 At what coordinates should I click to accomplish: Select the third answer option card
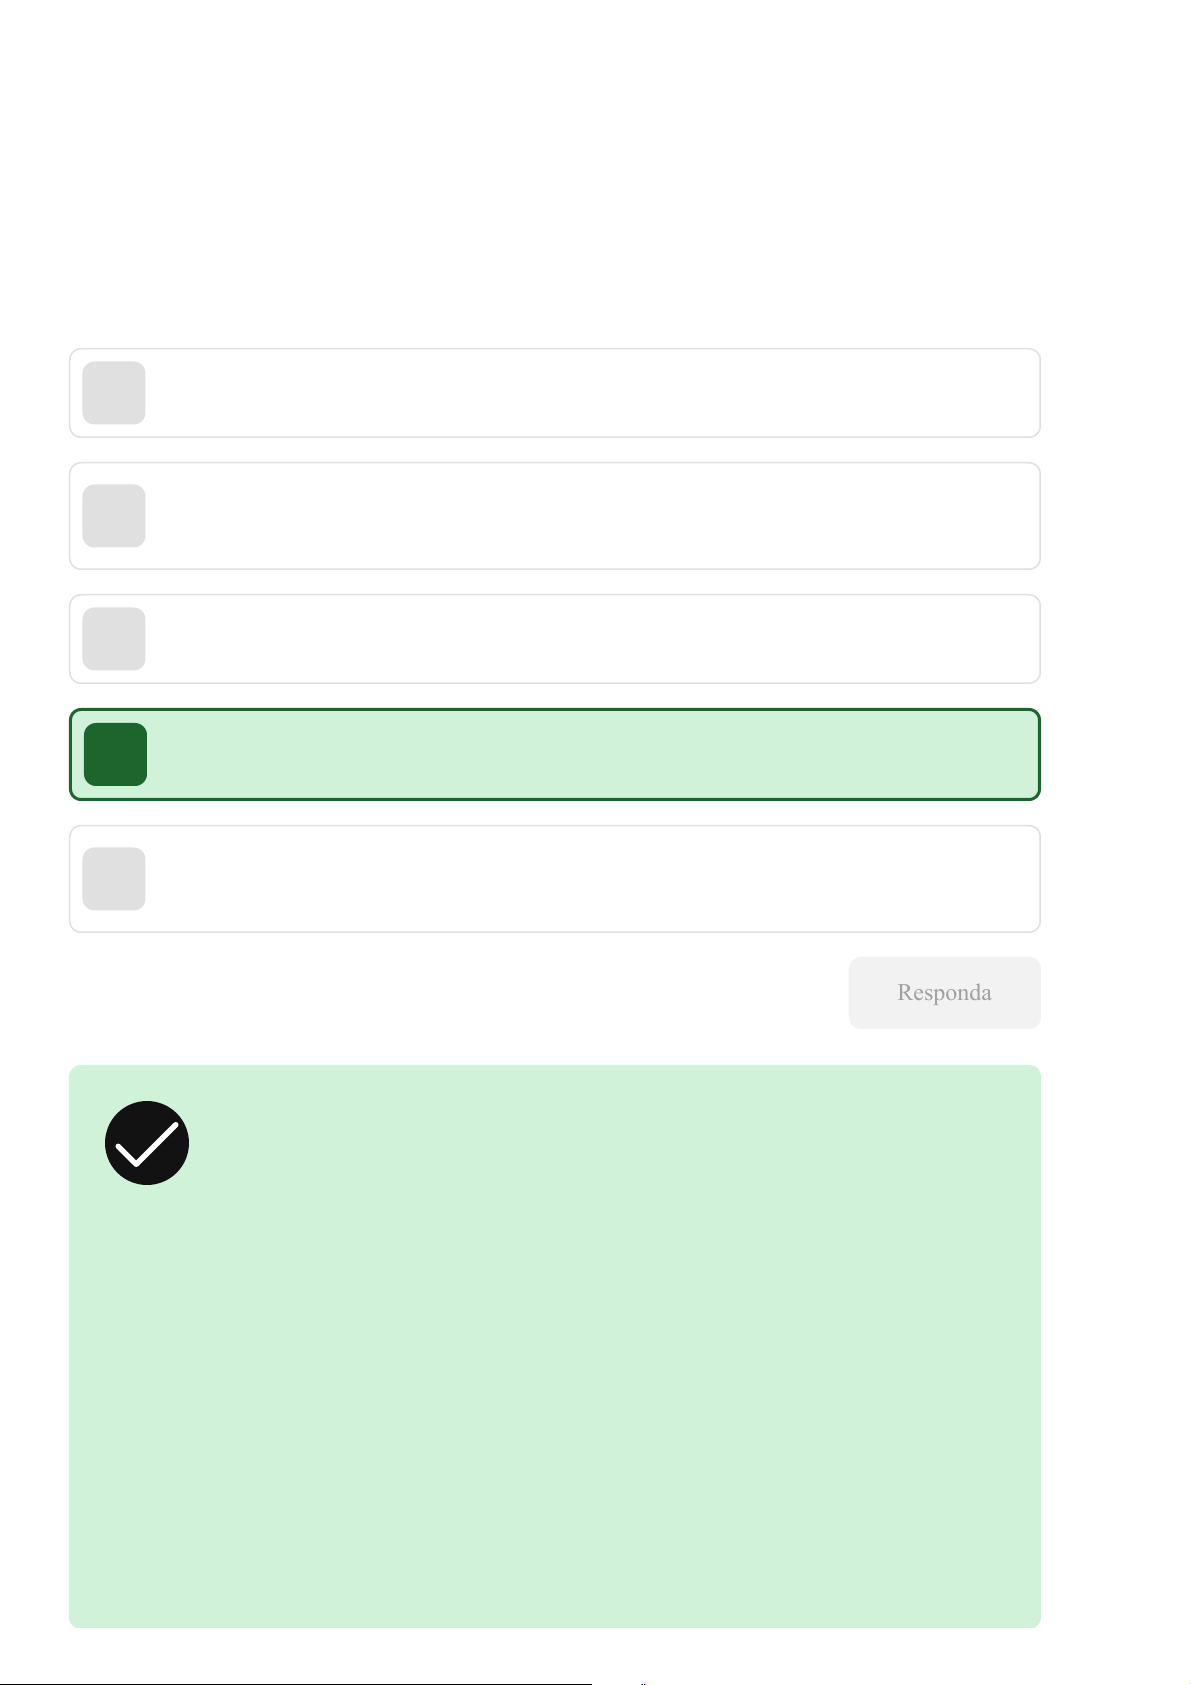(x=590, y=639)
